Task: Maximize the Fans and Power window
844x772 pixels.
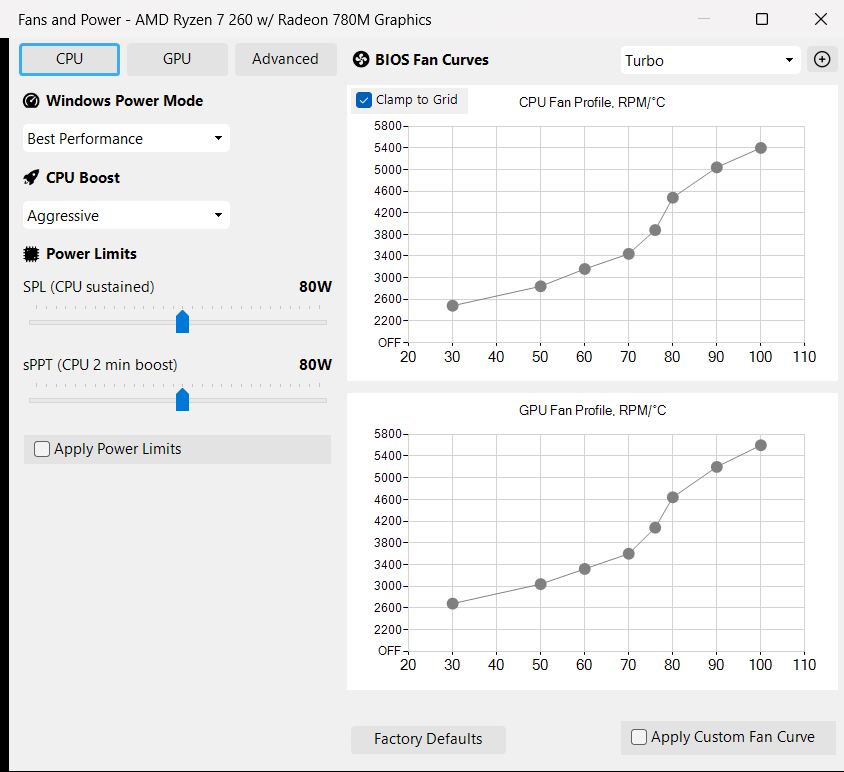Action: coord(762,19)
